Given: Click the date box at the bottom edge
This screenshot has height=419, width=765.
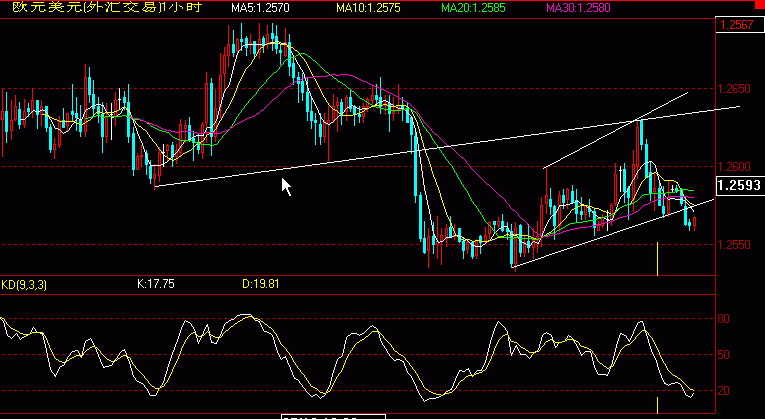Looking at the screenshot, I should (x=334, y=417).
